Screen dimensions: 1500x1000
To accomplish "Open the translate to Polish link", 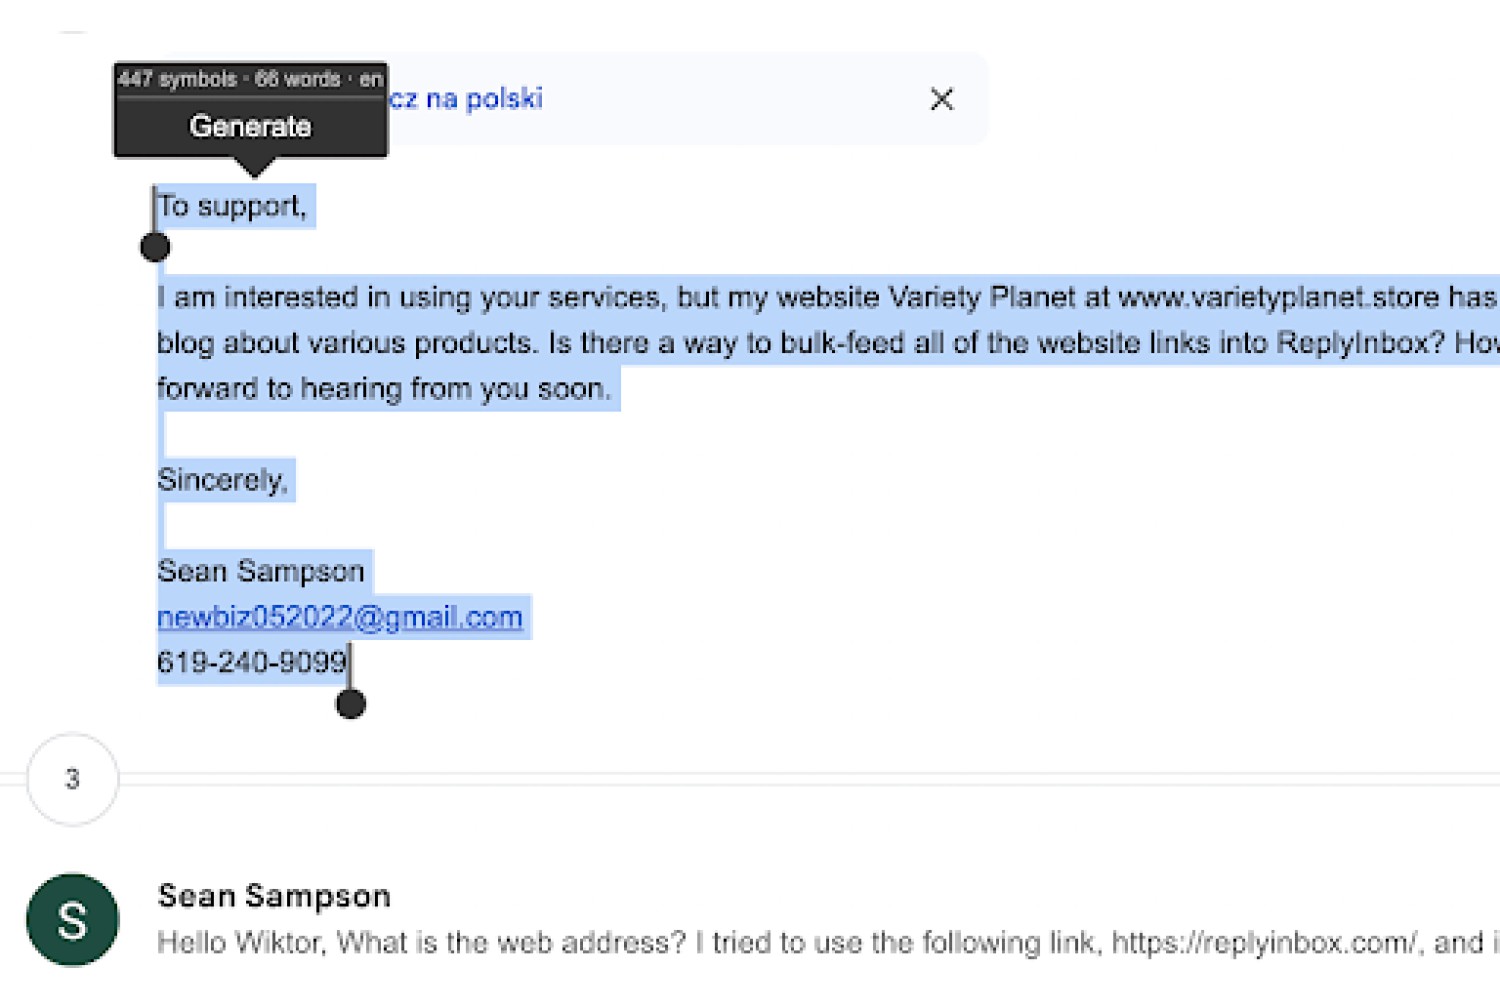I will point(466,99).
